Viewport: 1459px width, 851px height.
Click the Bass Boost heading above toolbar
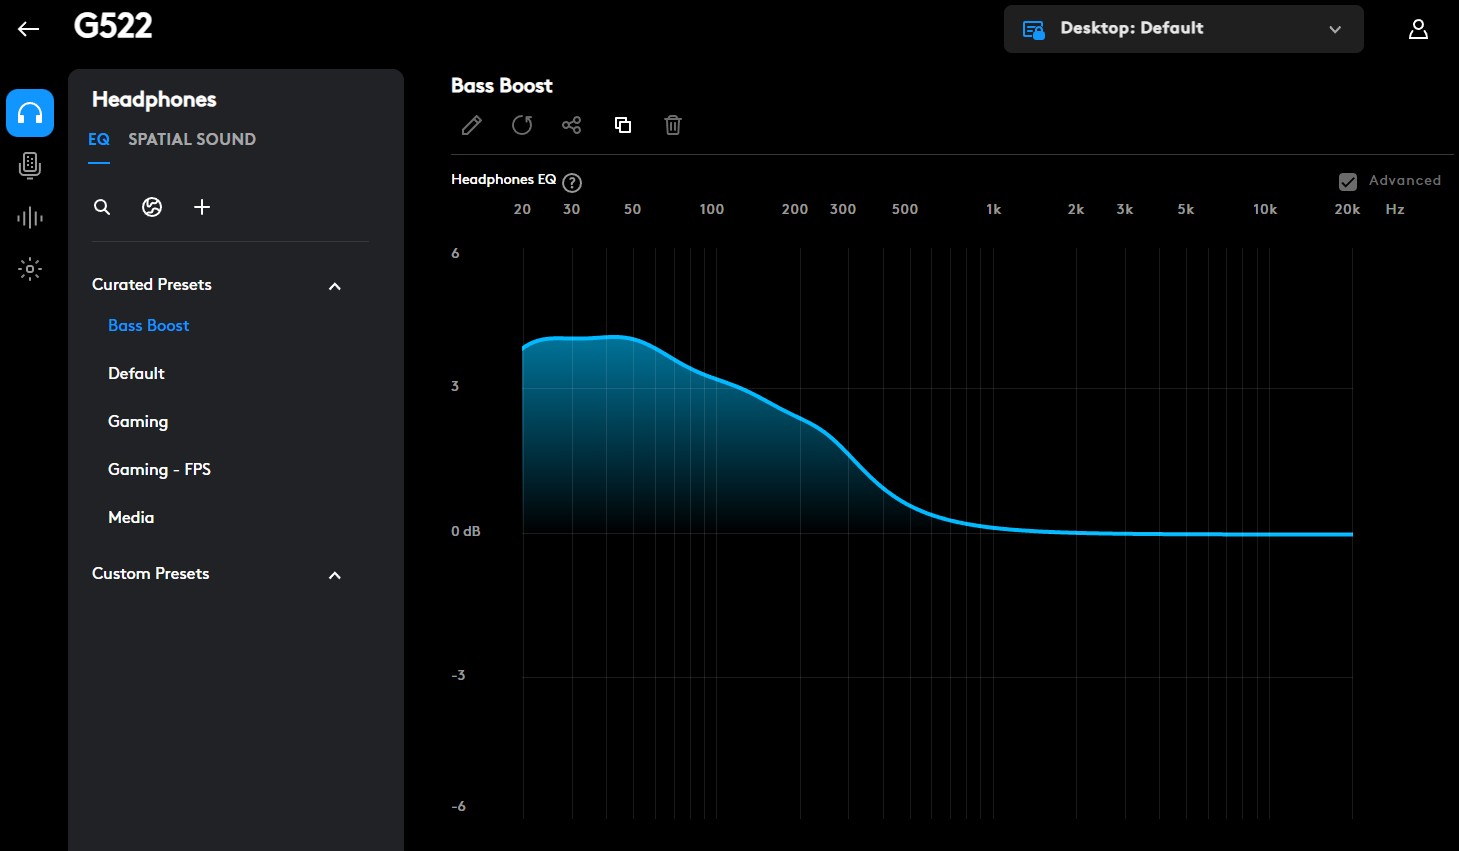[501, 86]
